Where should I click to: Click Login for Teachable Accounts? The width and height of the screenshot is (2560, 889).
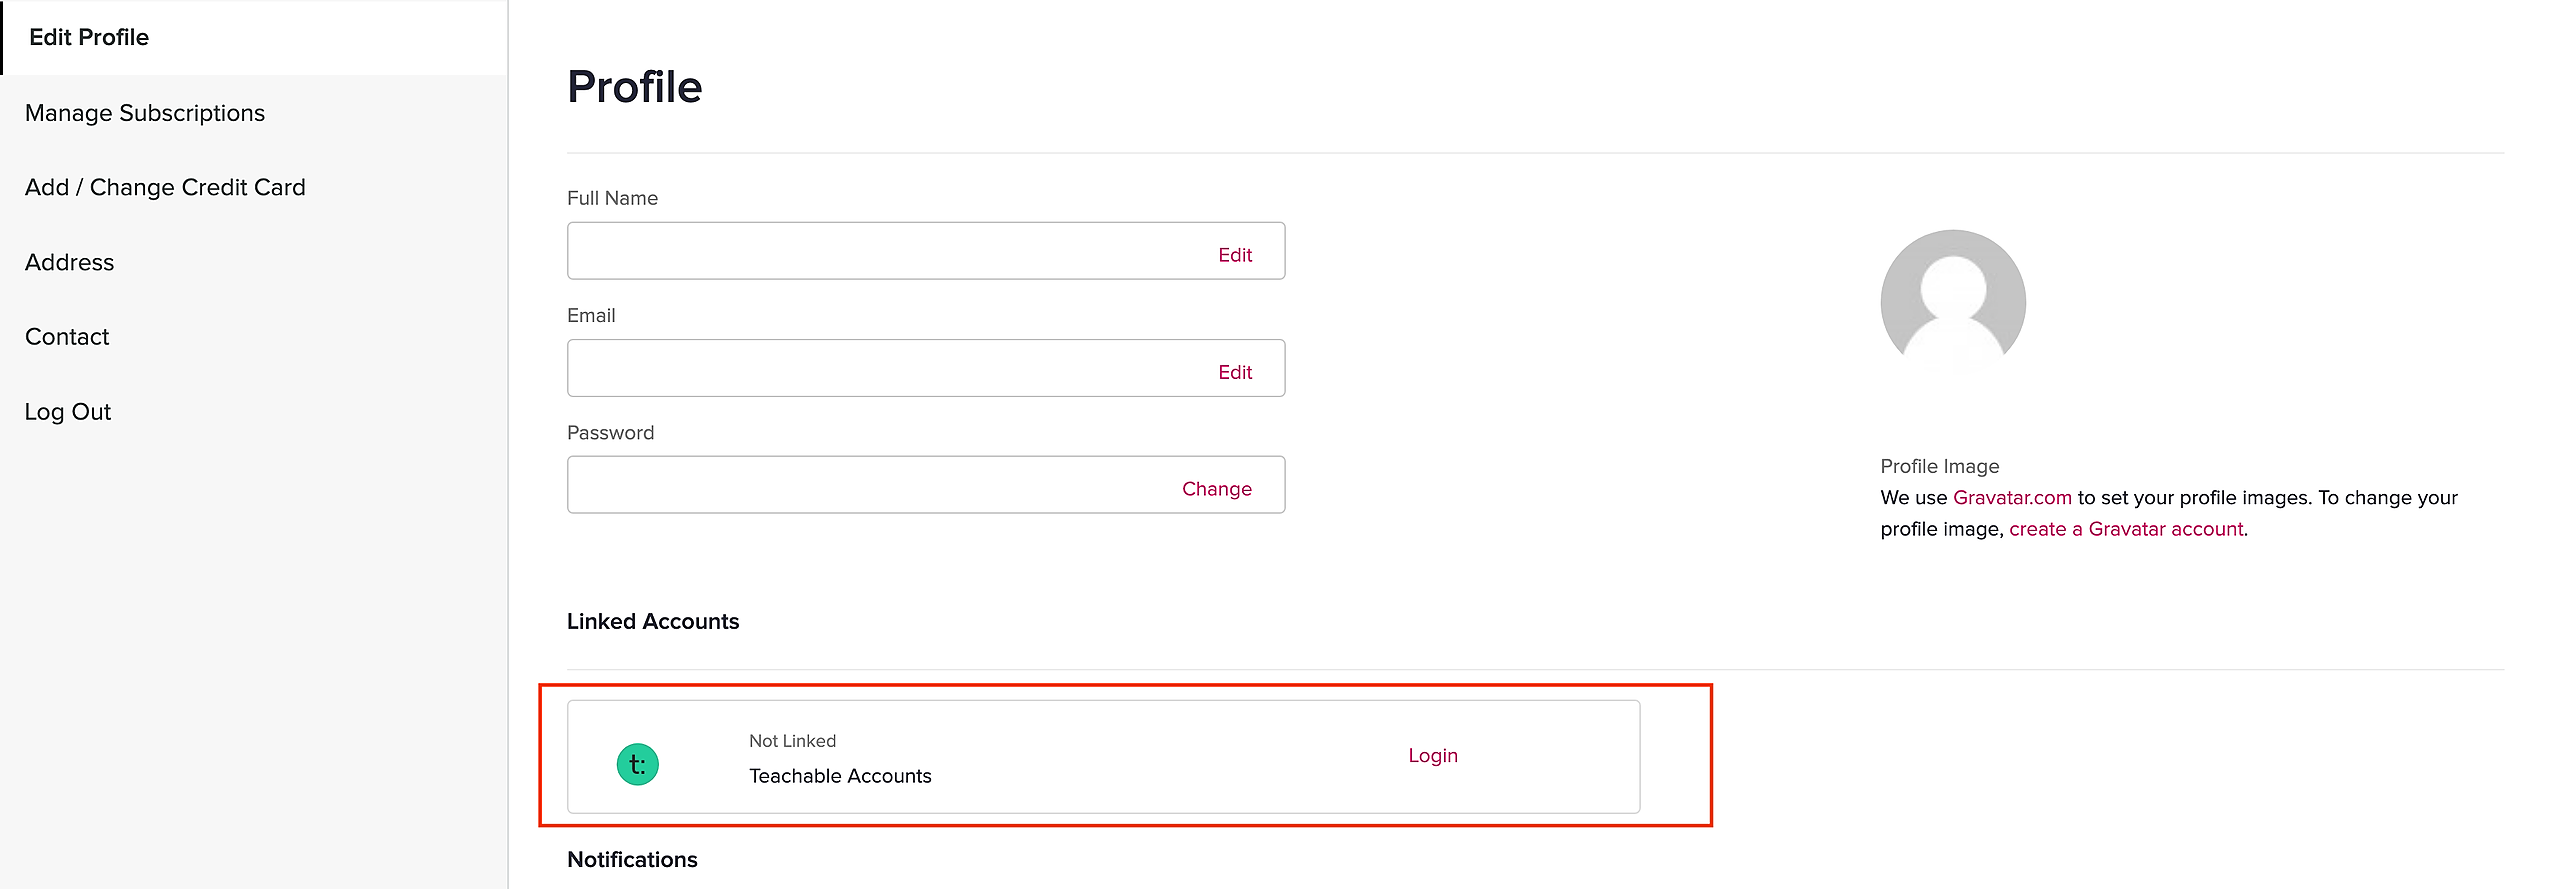[1432, 756]
